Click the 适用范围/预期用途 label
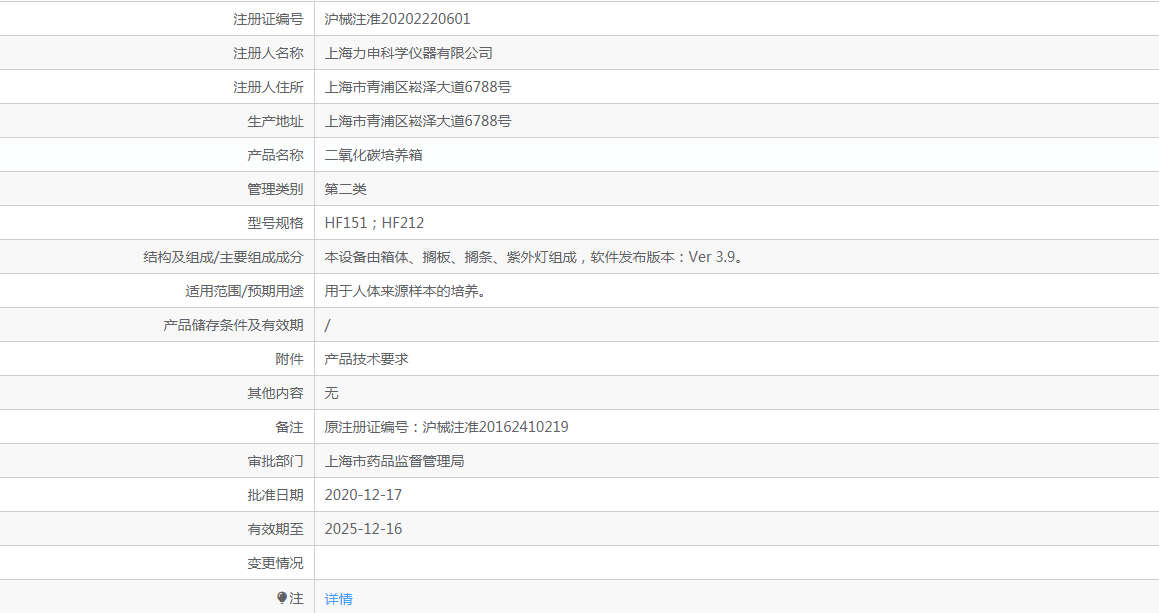 (x=245, y=291)
